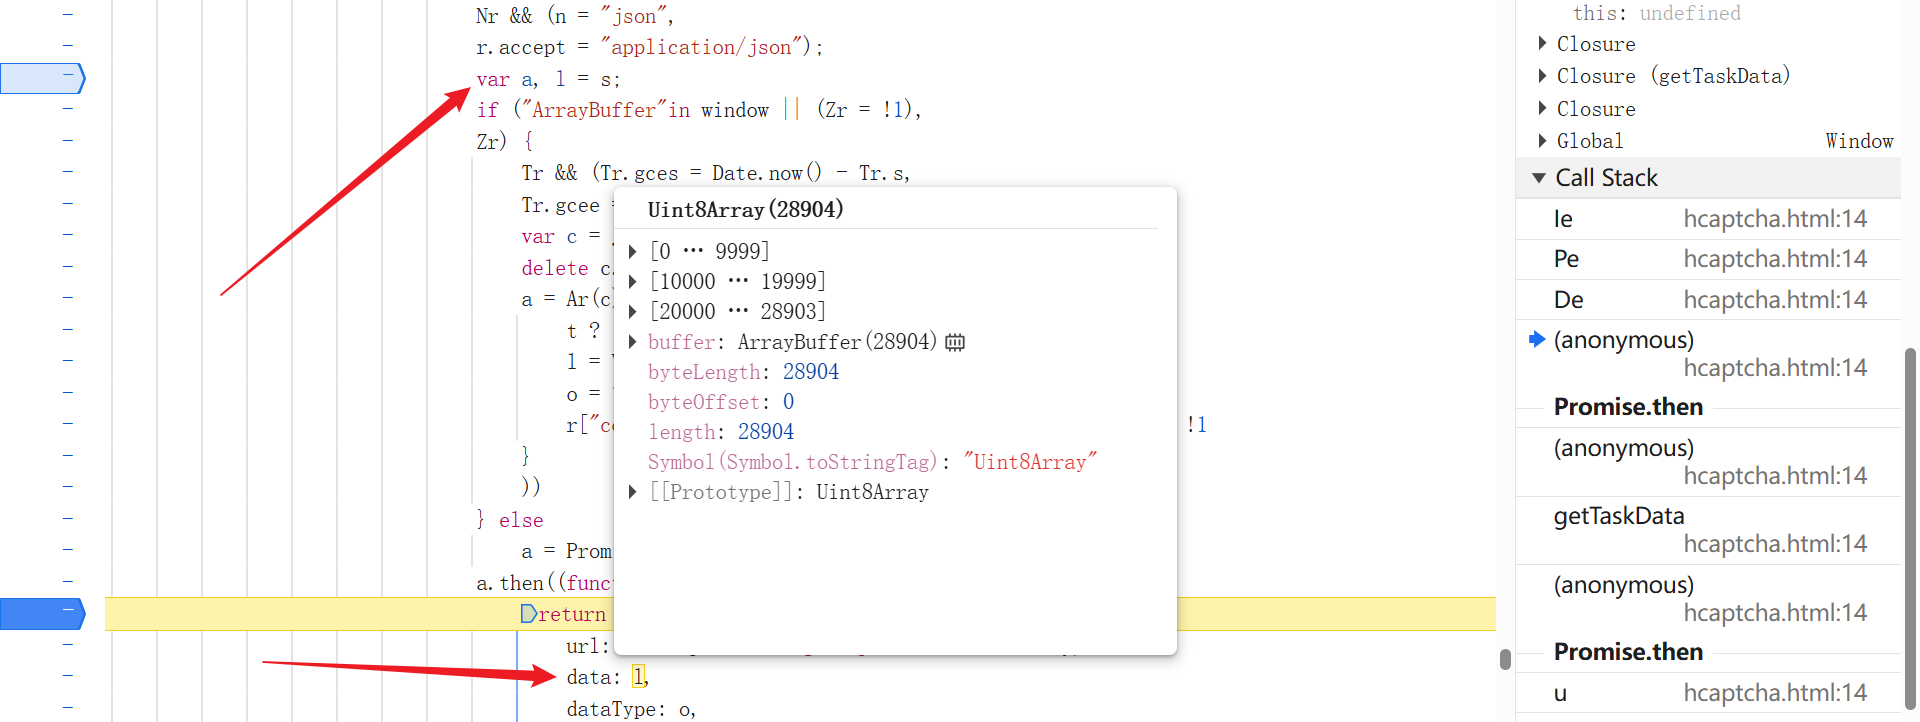Click the highlighted variable l after 'data:'
This screenshot has width=1920, height=722.
(x=638, y=677)
